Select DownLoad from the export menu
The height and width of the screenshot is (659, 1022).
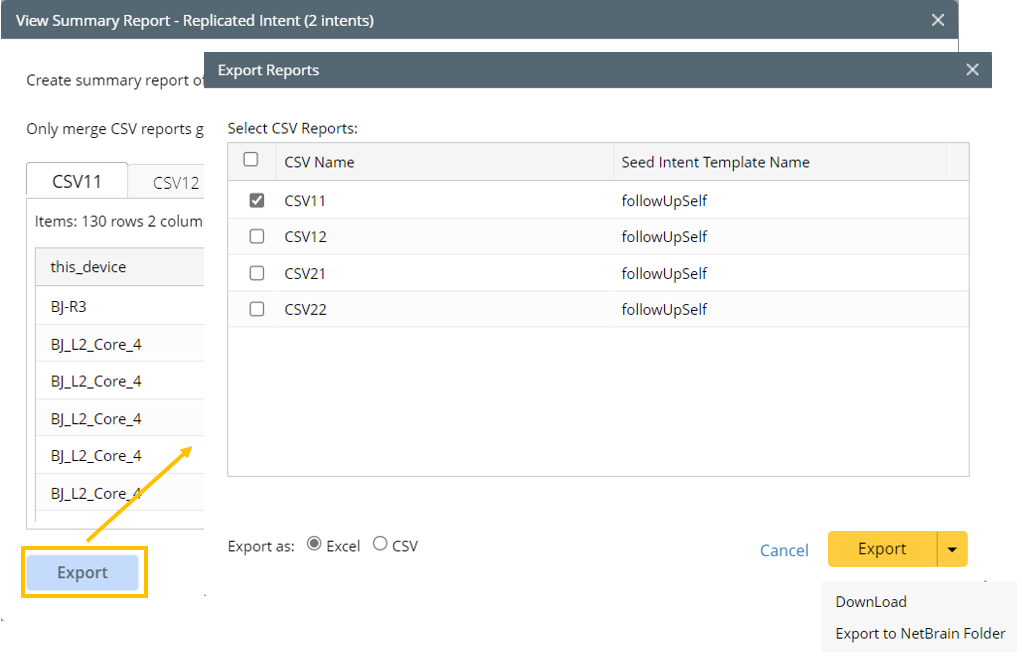[871, 602]
